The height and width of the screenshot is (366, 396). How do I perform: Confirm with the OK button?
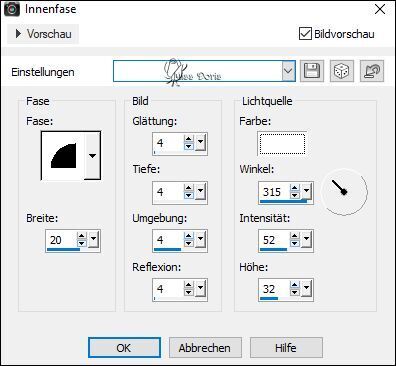(x=124, y=348)
